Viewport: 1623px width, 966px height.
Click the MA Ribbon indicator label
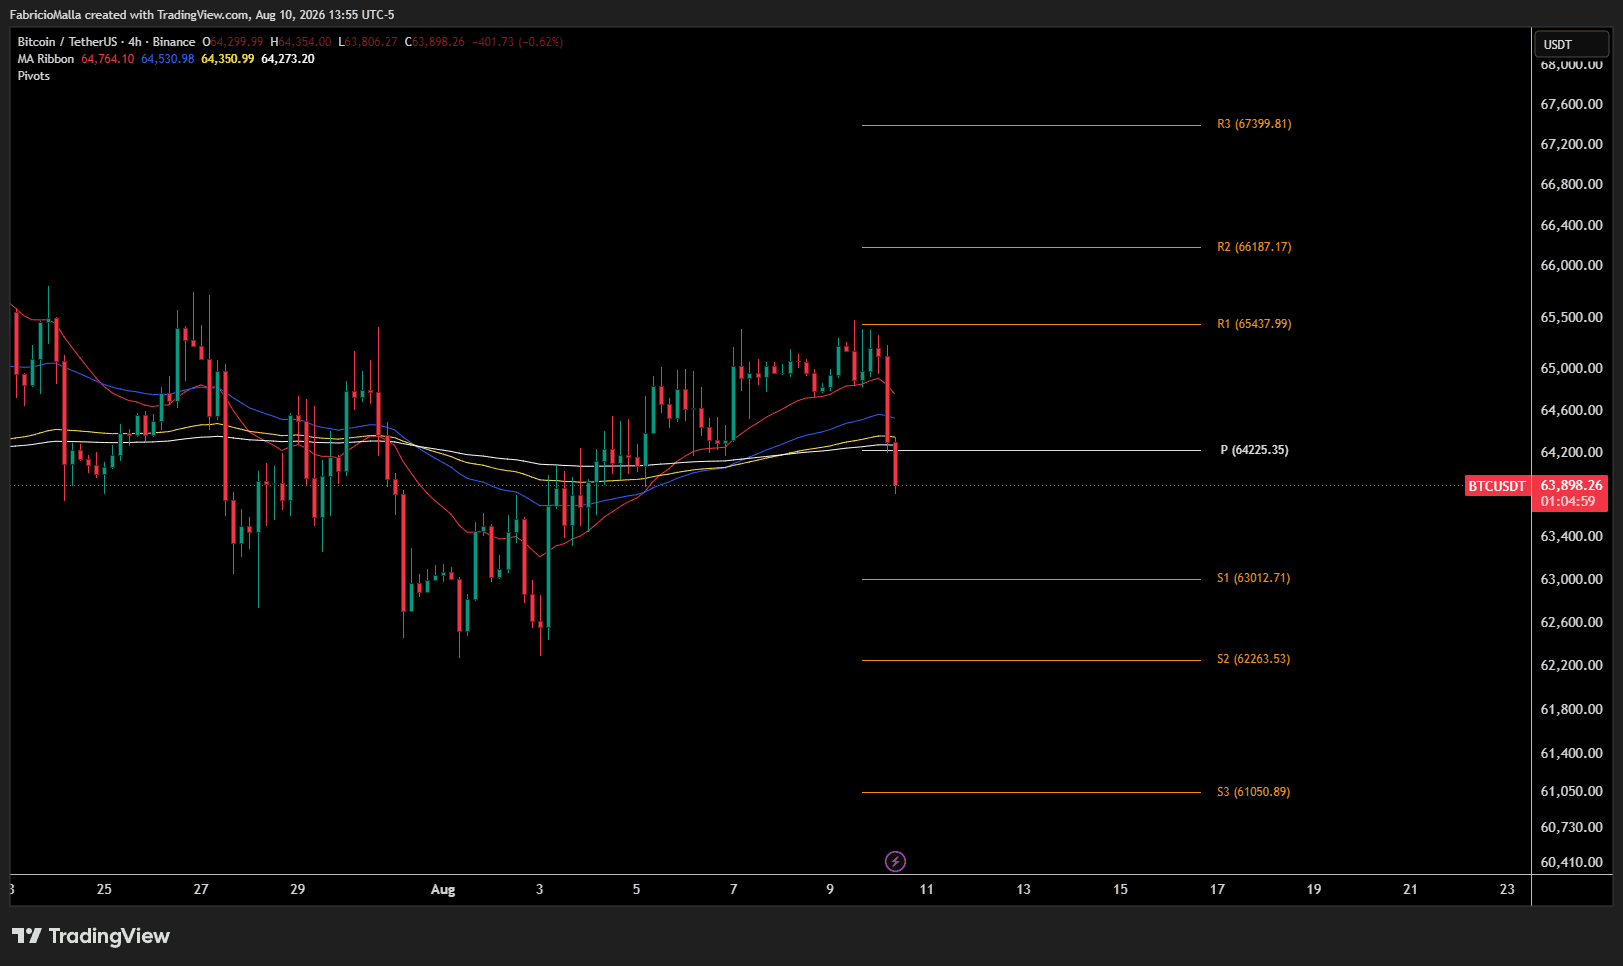click(x=46, y=59)
